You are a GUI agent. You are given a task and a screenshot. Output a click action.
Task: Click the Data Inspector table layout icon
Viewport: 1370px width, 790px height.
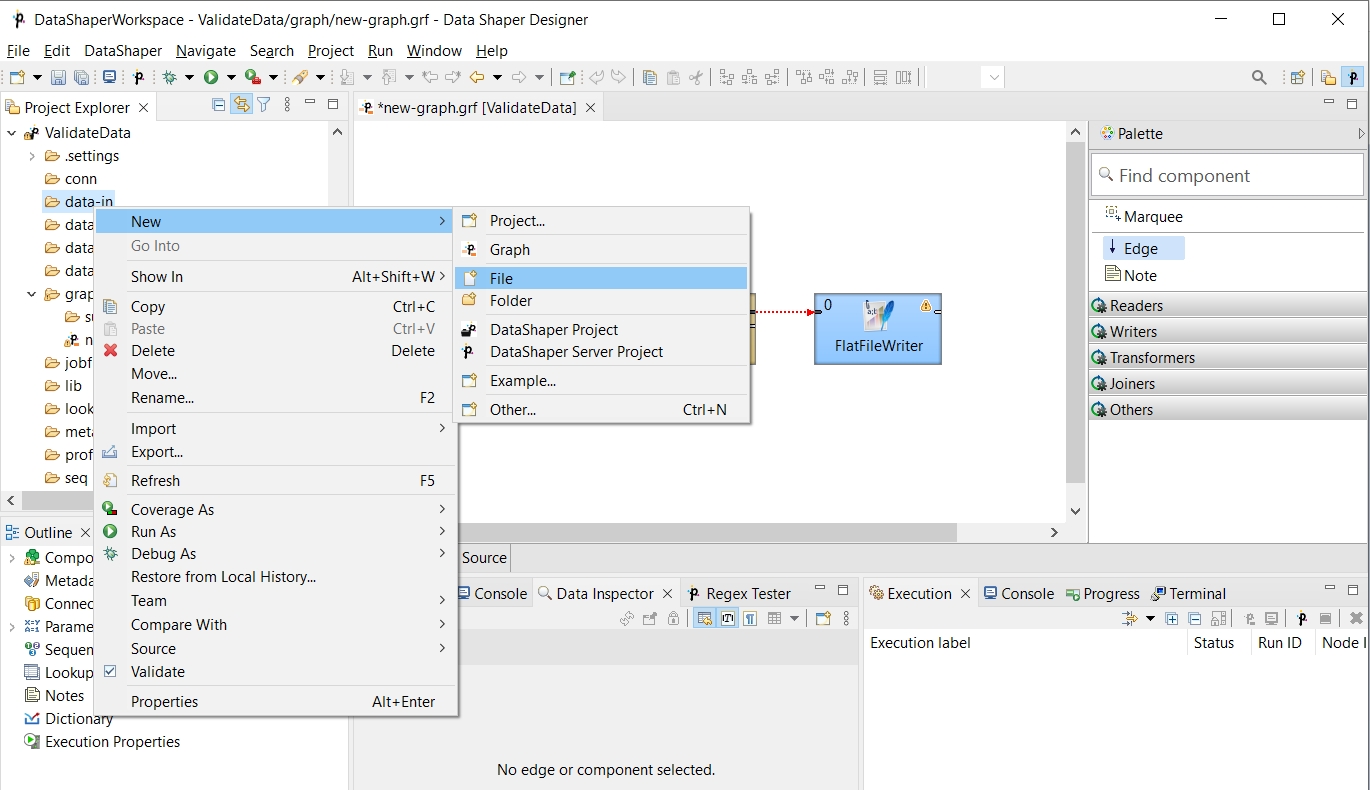pyautogui.click(x=774, y=618)
